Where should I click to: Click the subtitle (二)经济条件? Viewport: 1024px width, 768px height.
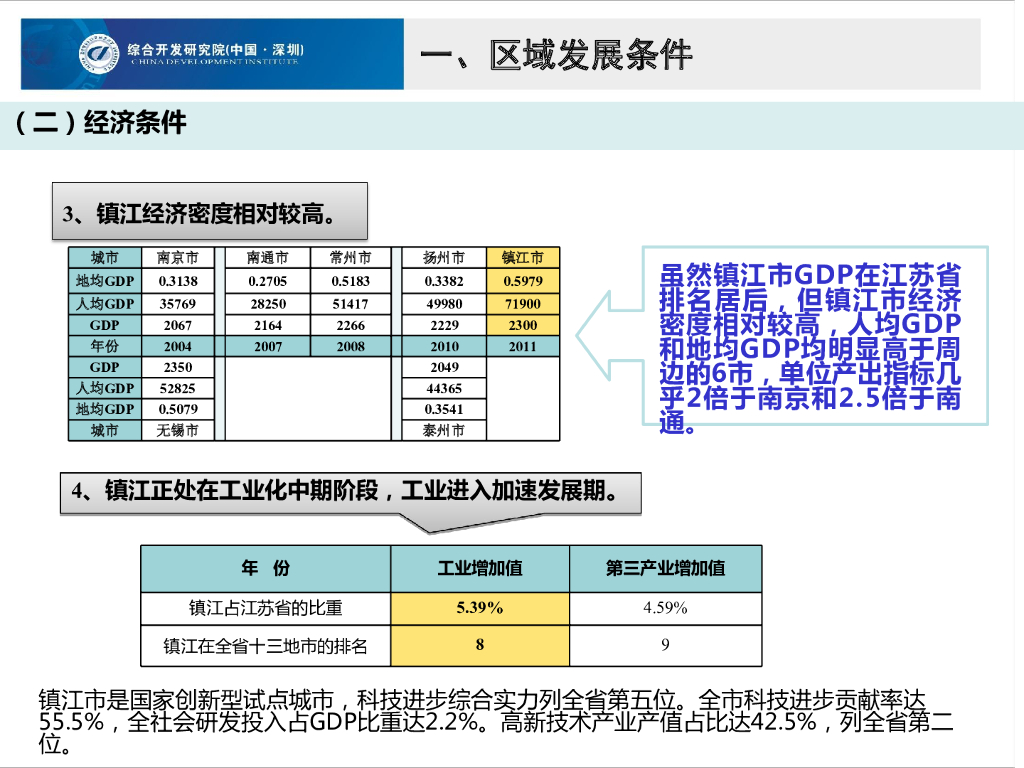pyautogui.click(x=101, y=122)
